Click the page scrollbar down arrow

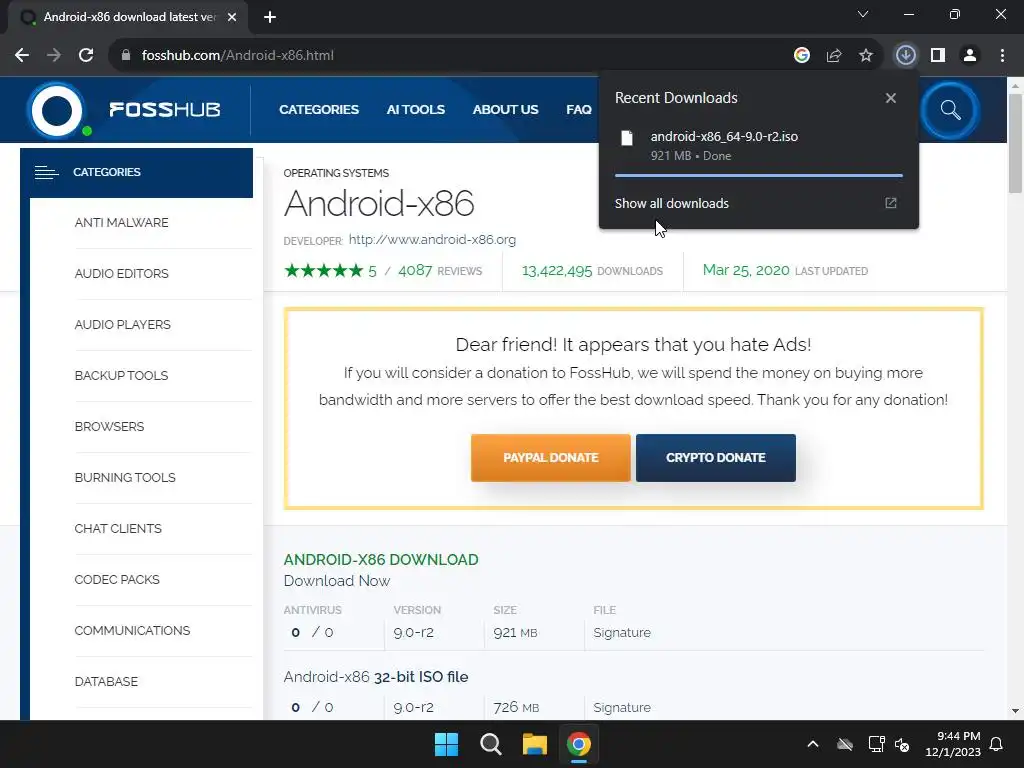click(x=1015, y=711)
